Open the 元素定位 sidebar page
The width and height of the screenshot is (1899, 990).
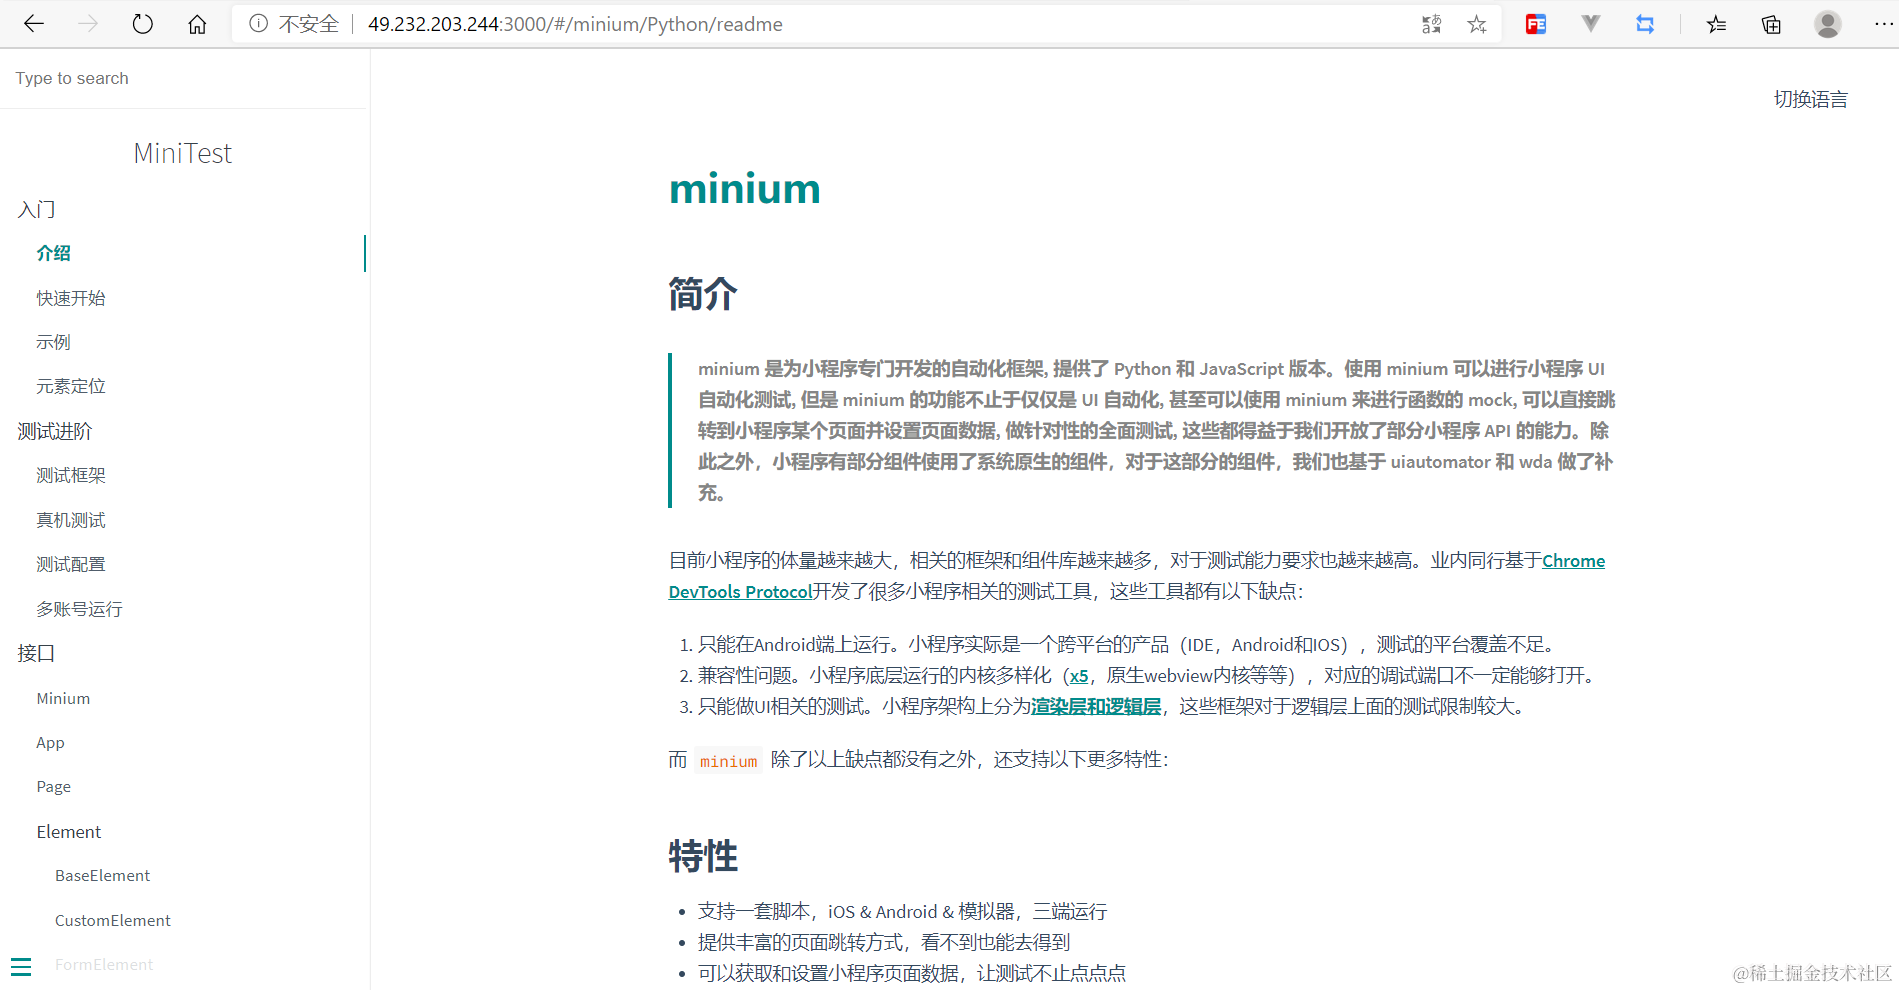coord(71,386)
